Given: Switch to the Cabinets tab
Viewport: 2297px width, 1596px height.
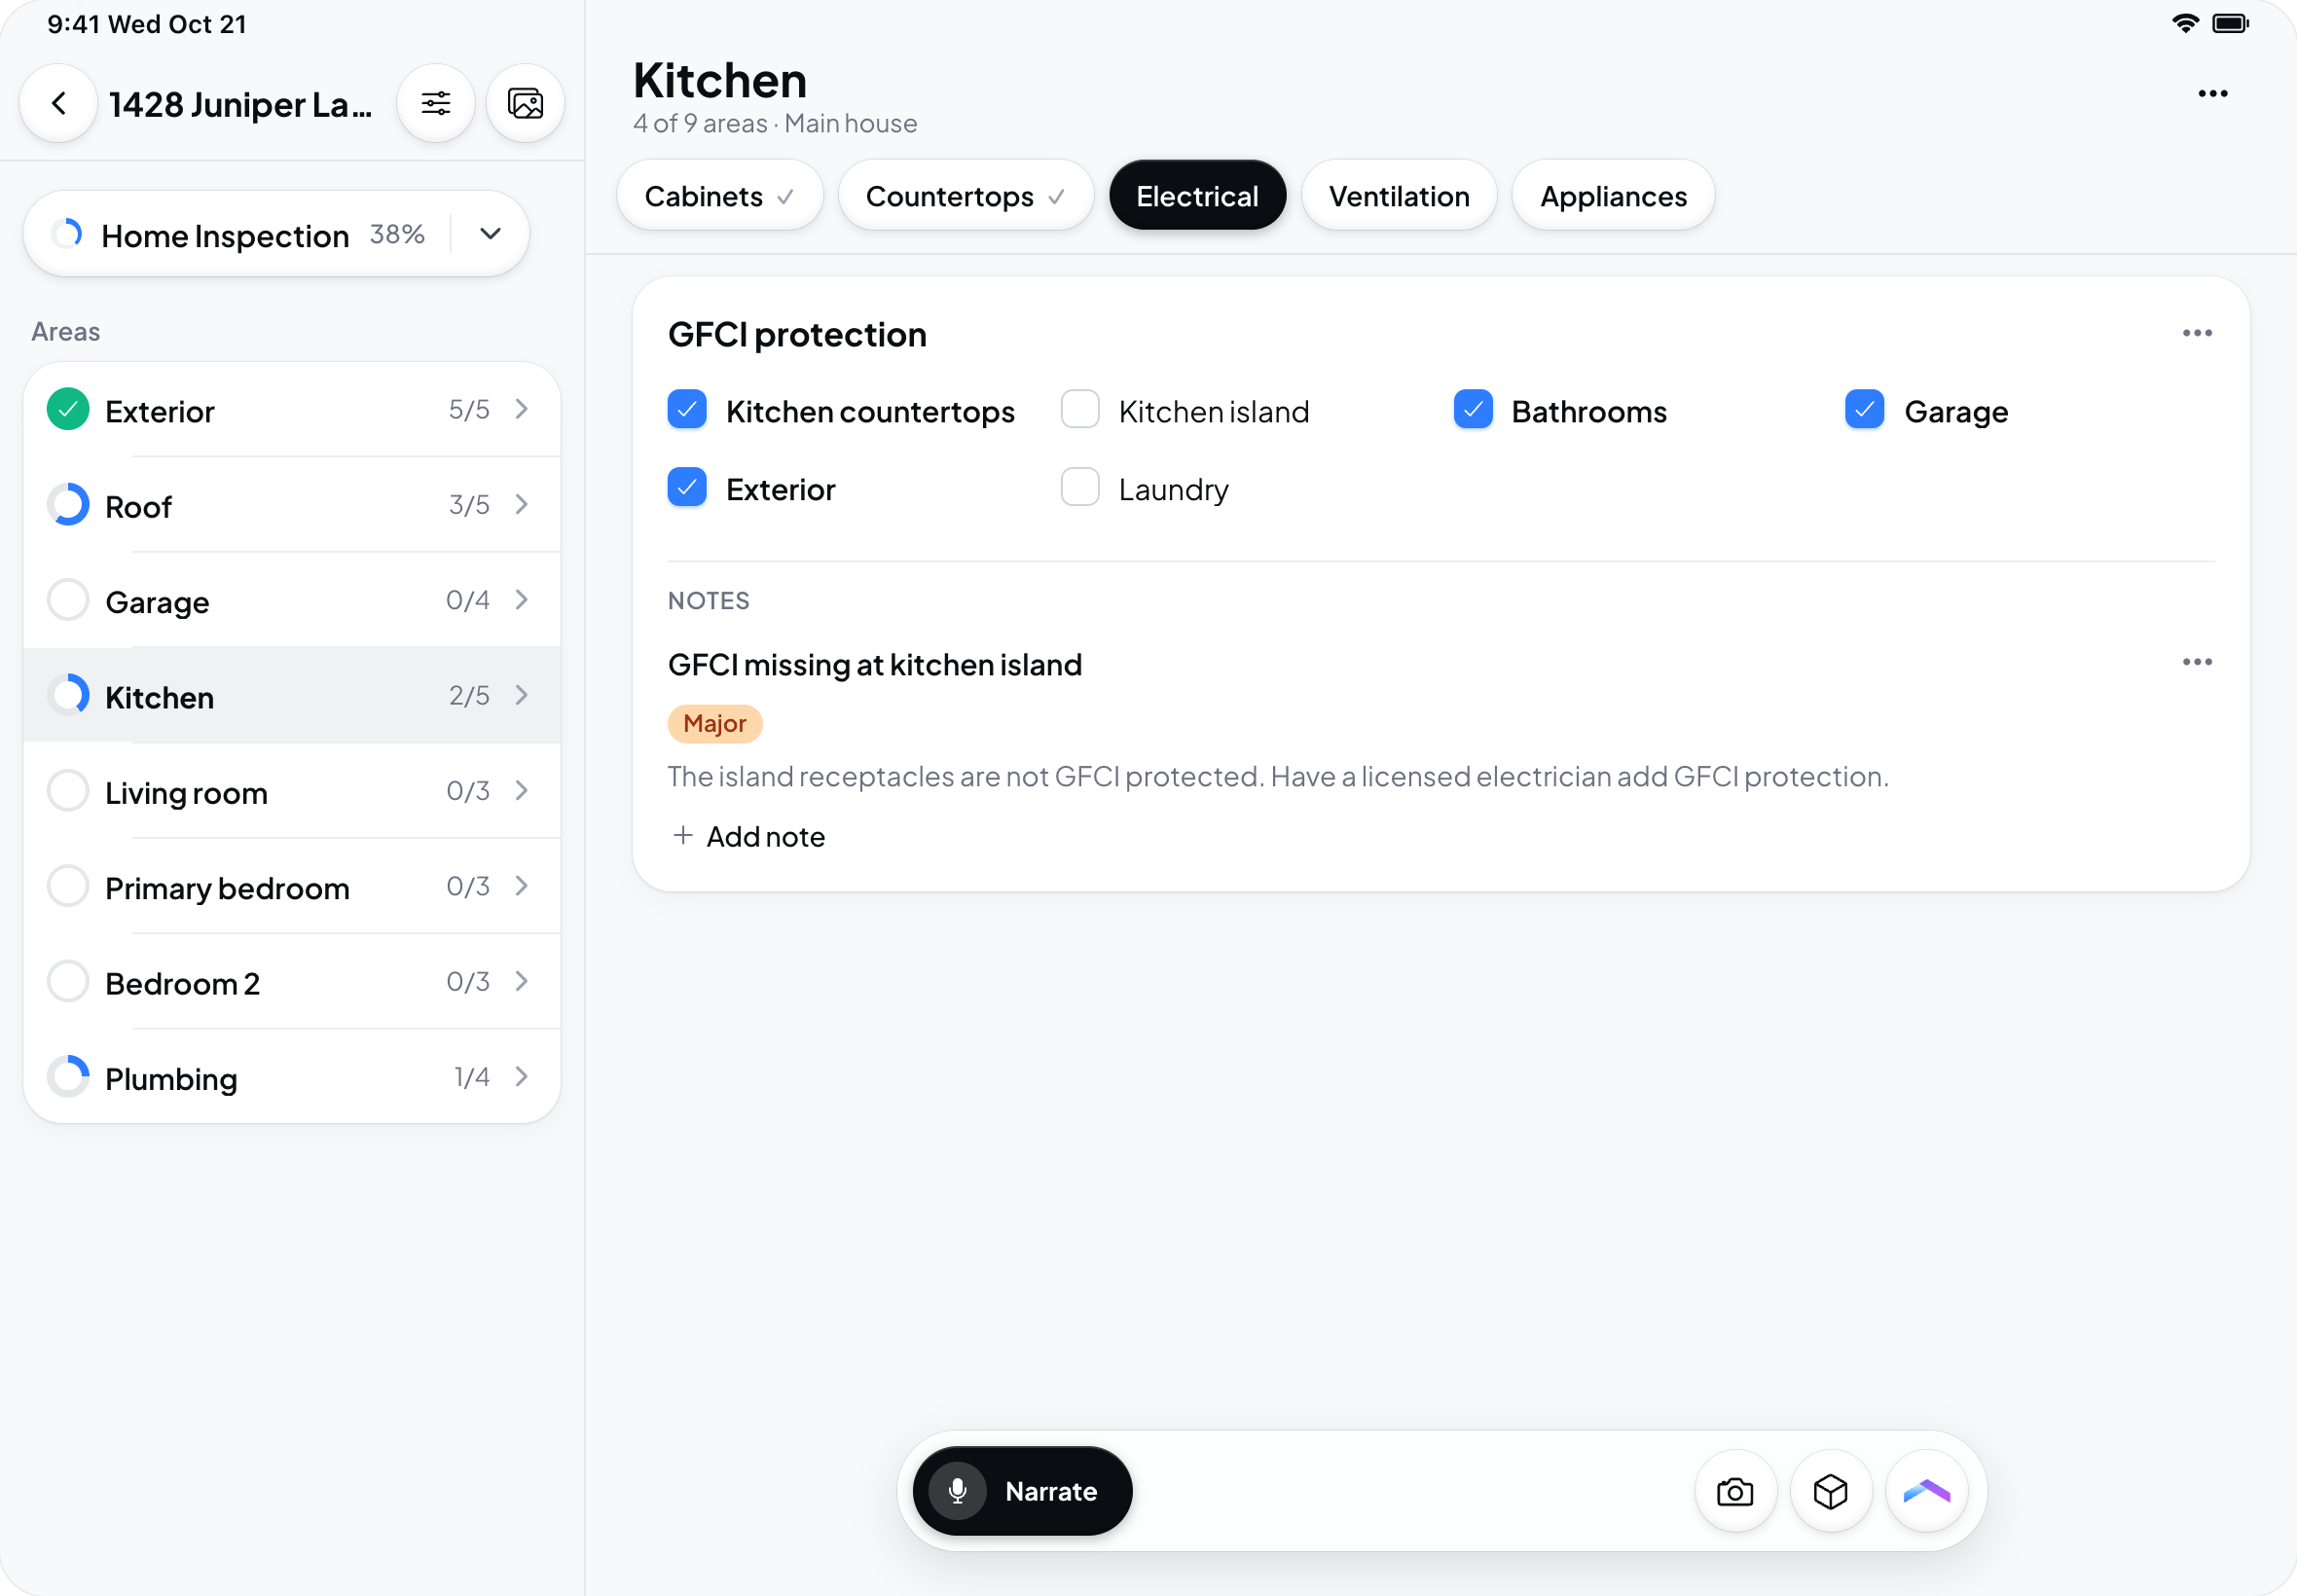Looking at the screenshot, I should [x=720, y=196].
